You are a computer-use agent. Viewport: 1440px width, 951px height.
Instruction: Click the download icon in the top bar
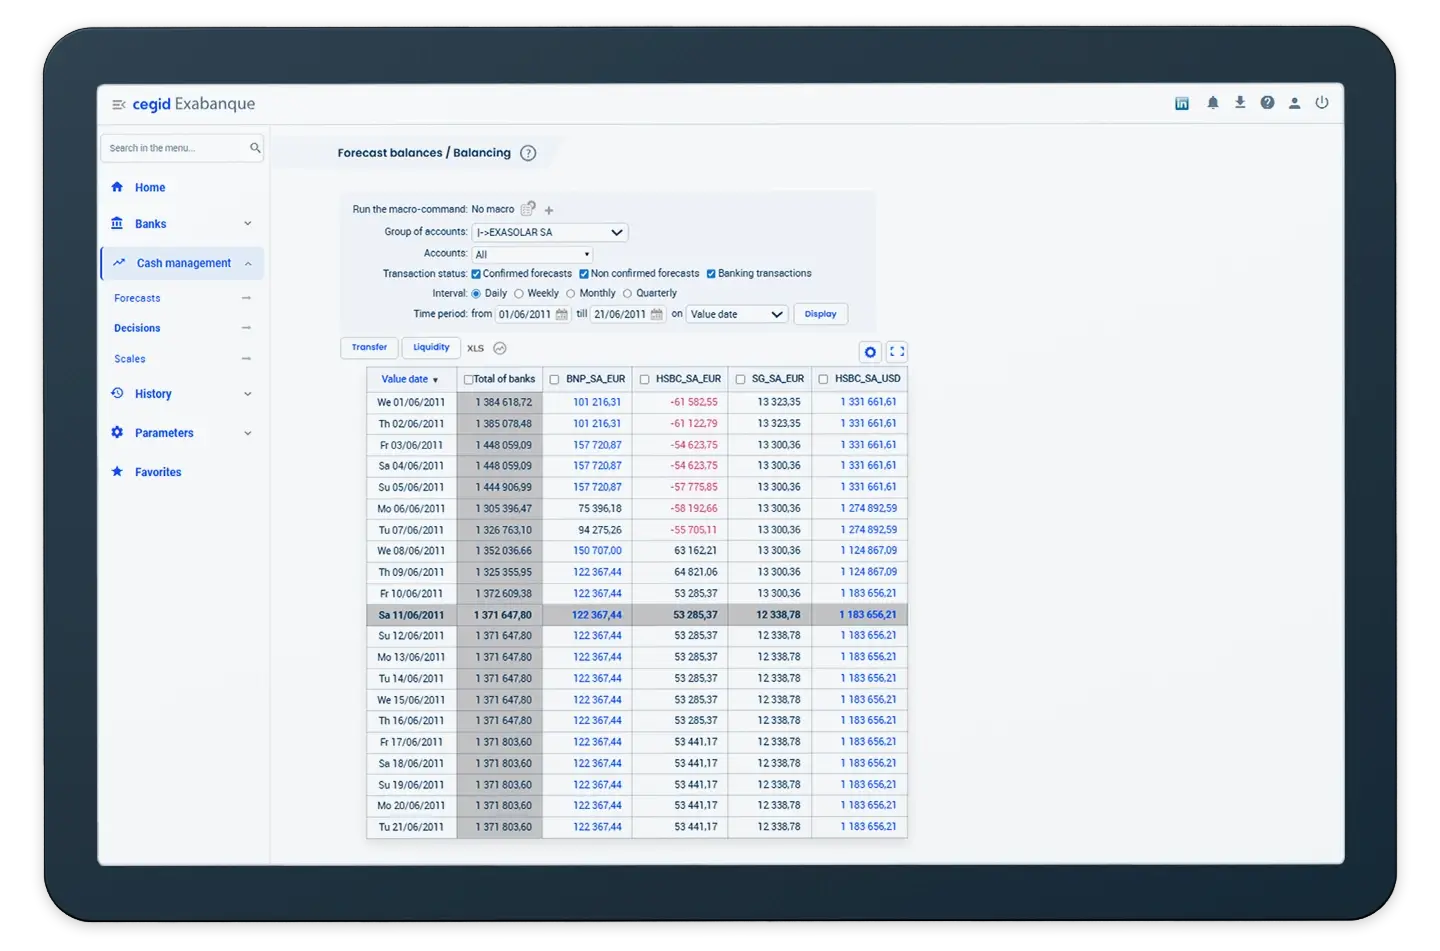coord(1239,102)
